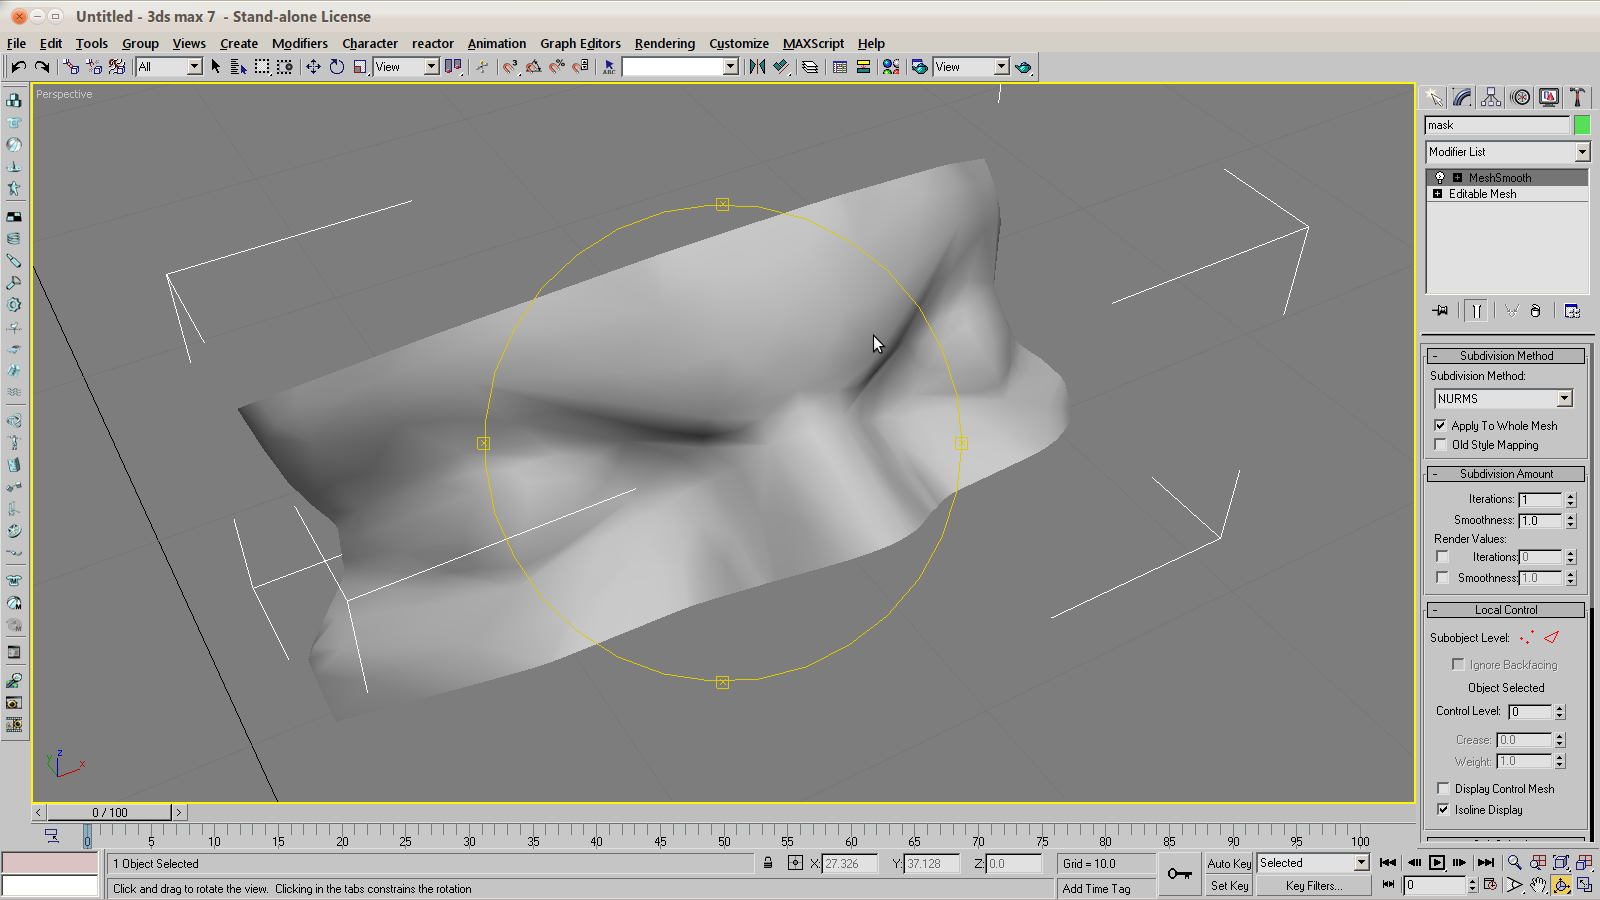Image resolution: width=1600 pixels, height=900 pixels.
Task: Expand the Editable Mesh stack entry
Action: tap(1438, 194)
